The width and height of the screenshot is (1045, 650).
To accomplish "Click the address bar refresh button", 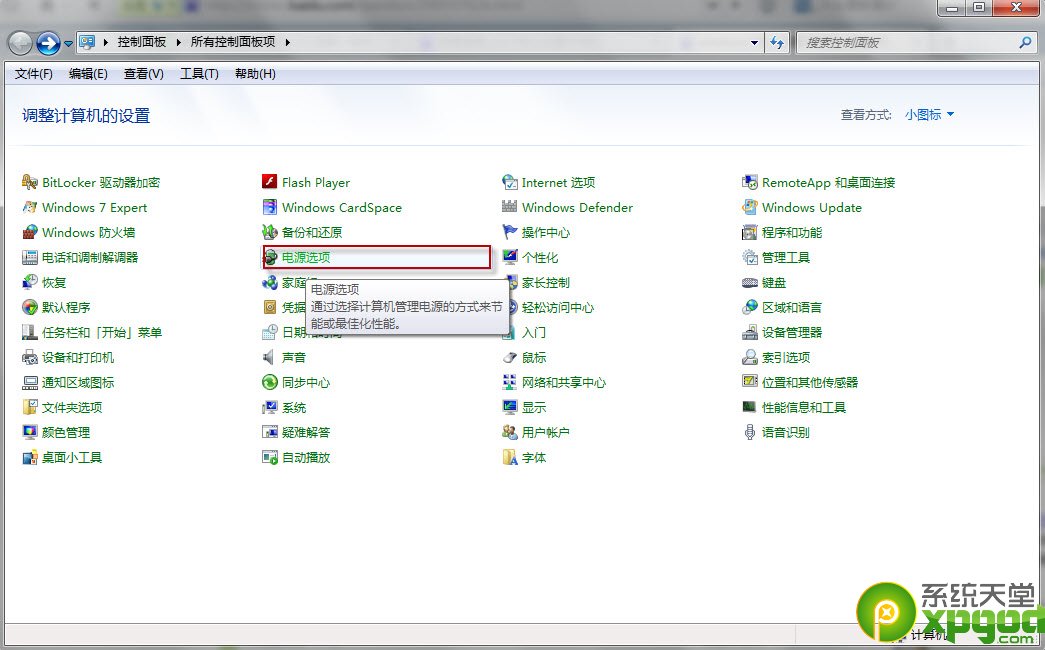I will [x=778, y=43].
